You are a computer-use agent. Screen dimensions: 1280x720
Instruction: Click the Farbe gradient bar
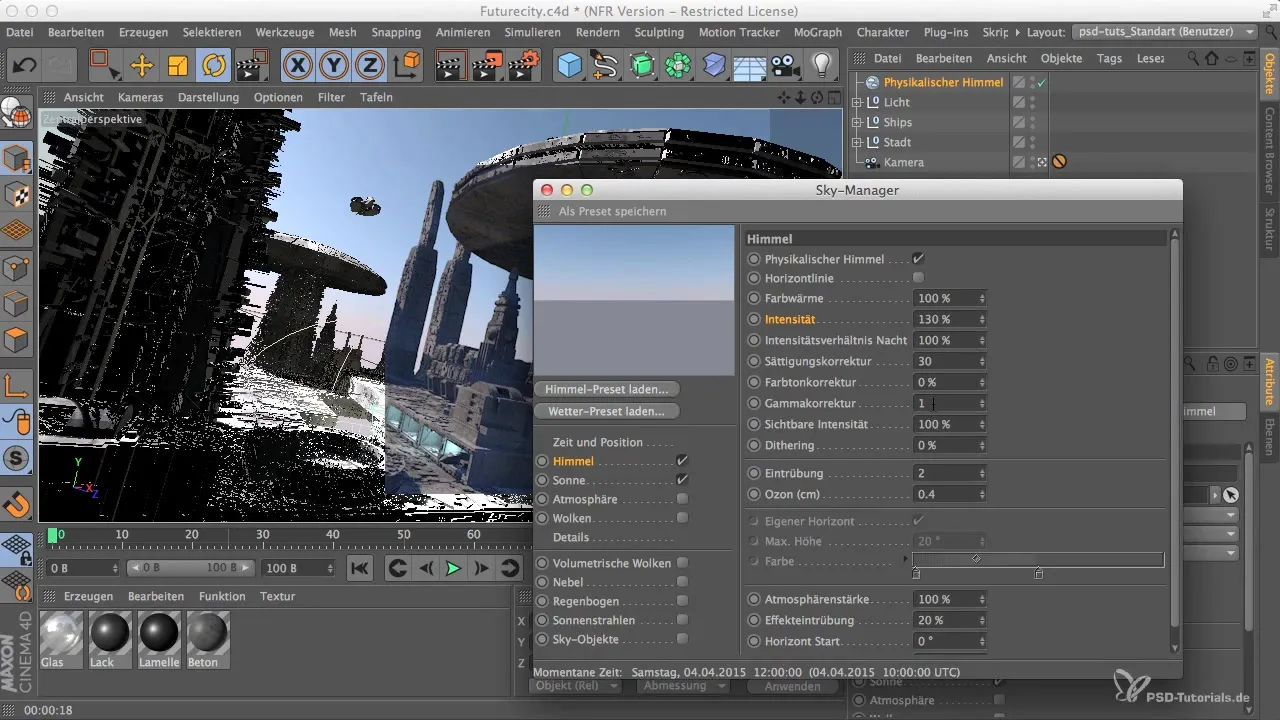(x=1038, y=560)
